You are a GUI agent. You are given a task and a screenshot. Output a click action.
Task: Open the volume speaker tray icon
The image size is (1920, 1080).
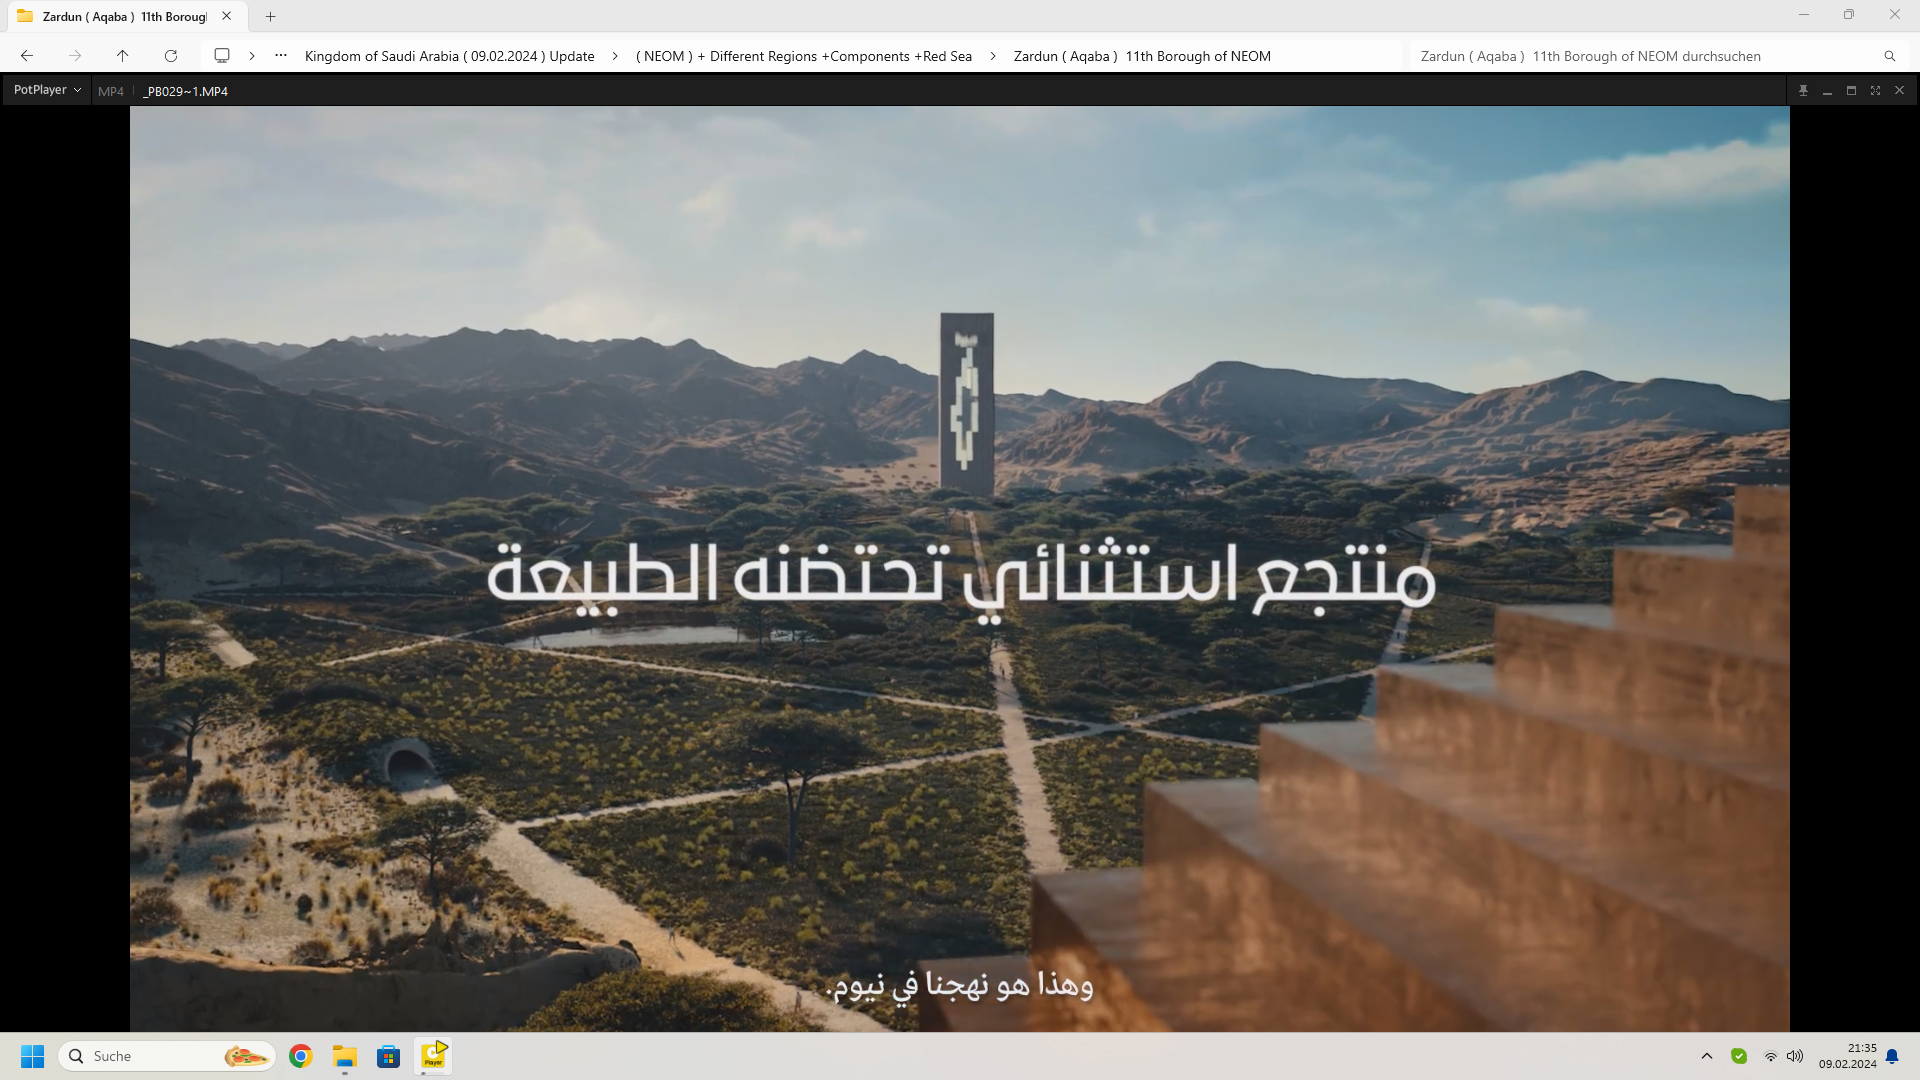1795,1056
